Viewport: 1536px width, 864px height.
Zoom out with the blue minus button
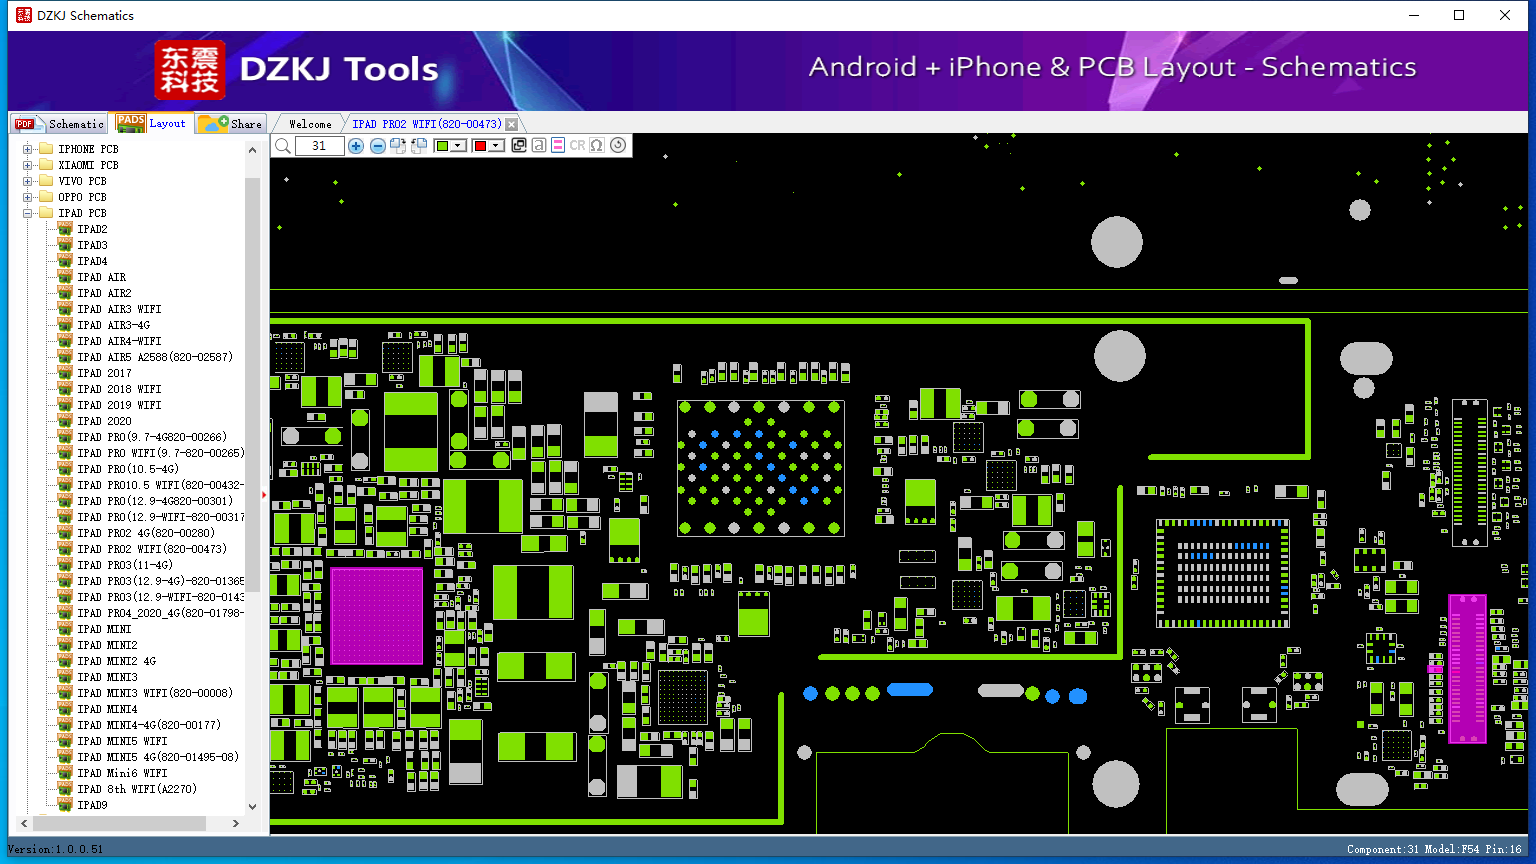[x=378, y=146]
